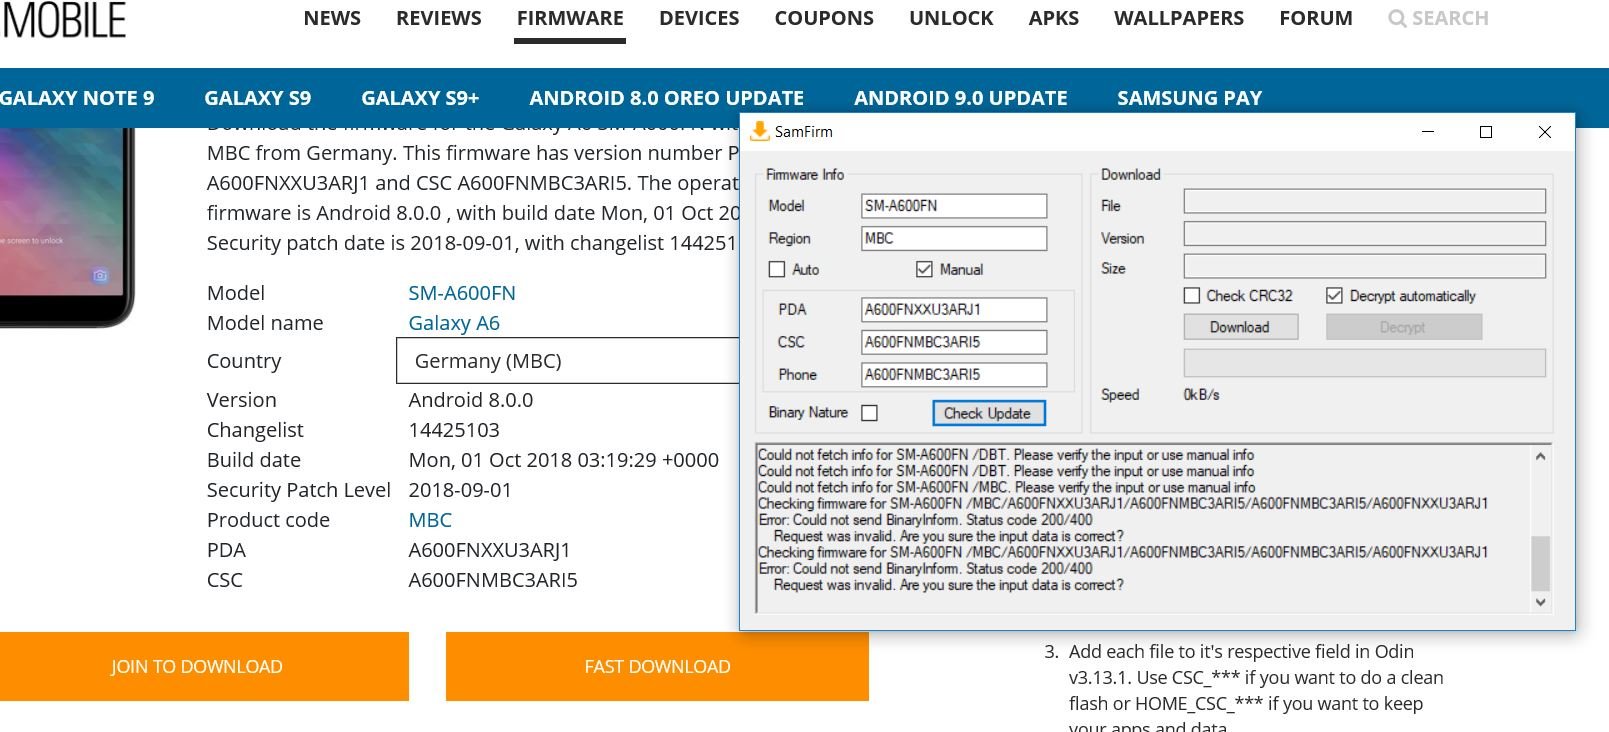Uncheck the Manual checkbox
This screenshot has height=732, width=1609.
(x=924, y=269)
